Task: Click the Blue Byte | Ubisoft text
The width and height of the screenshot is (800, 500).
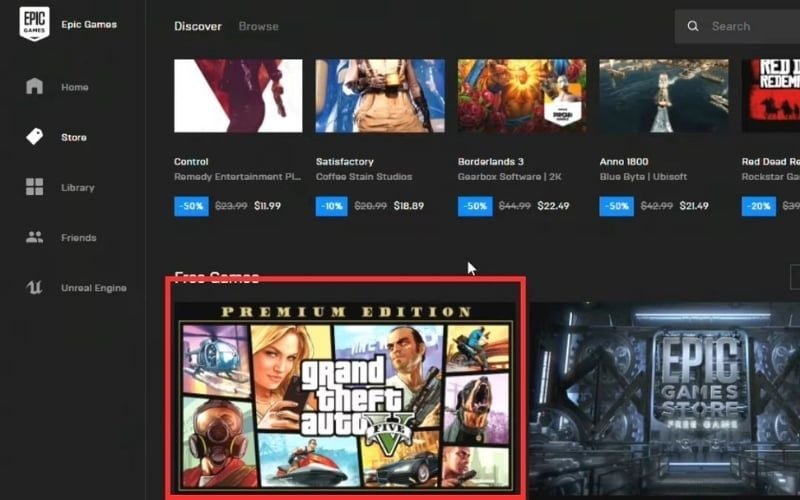Action: [x=643, y=177]
